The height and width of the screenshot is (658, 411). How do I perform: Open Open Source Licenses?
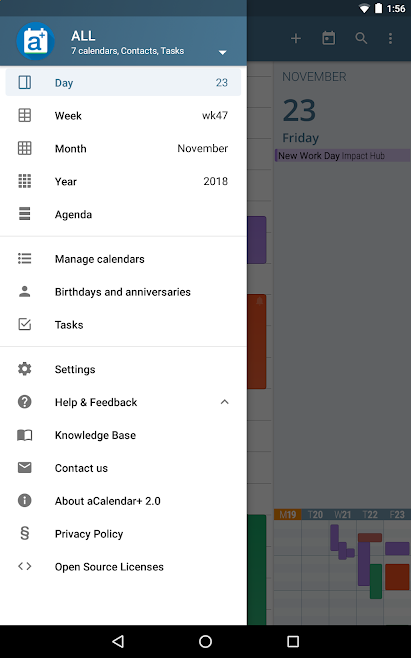123,567
